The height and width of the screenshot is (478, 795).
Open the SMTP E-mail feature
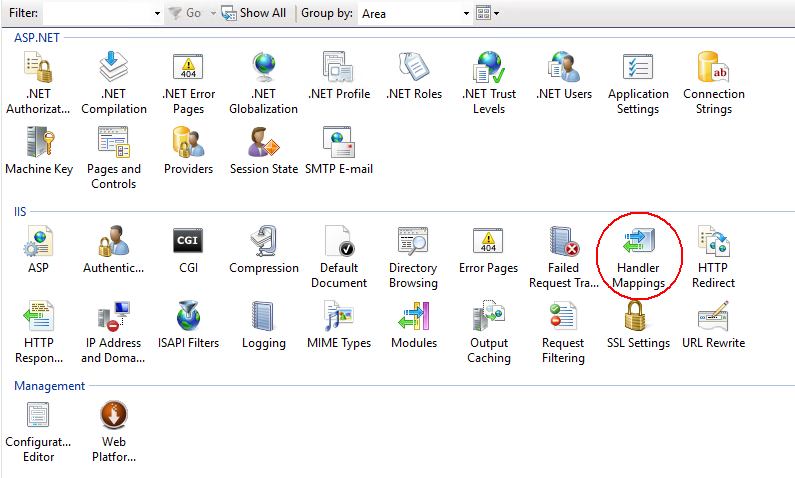[x=339, y=151]
